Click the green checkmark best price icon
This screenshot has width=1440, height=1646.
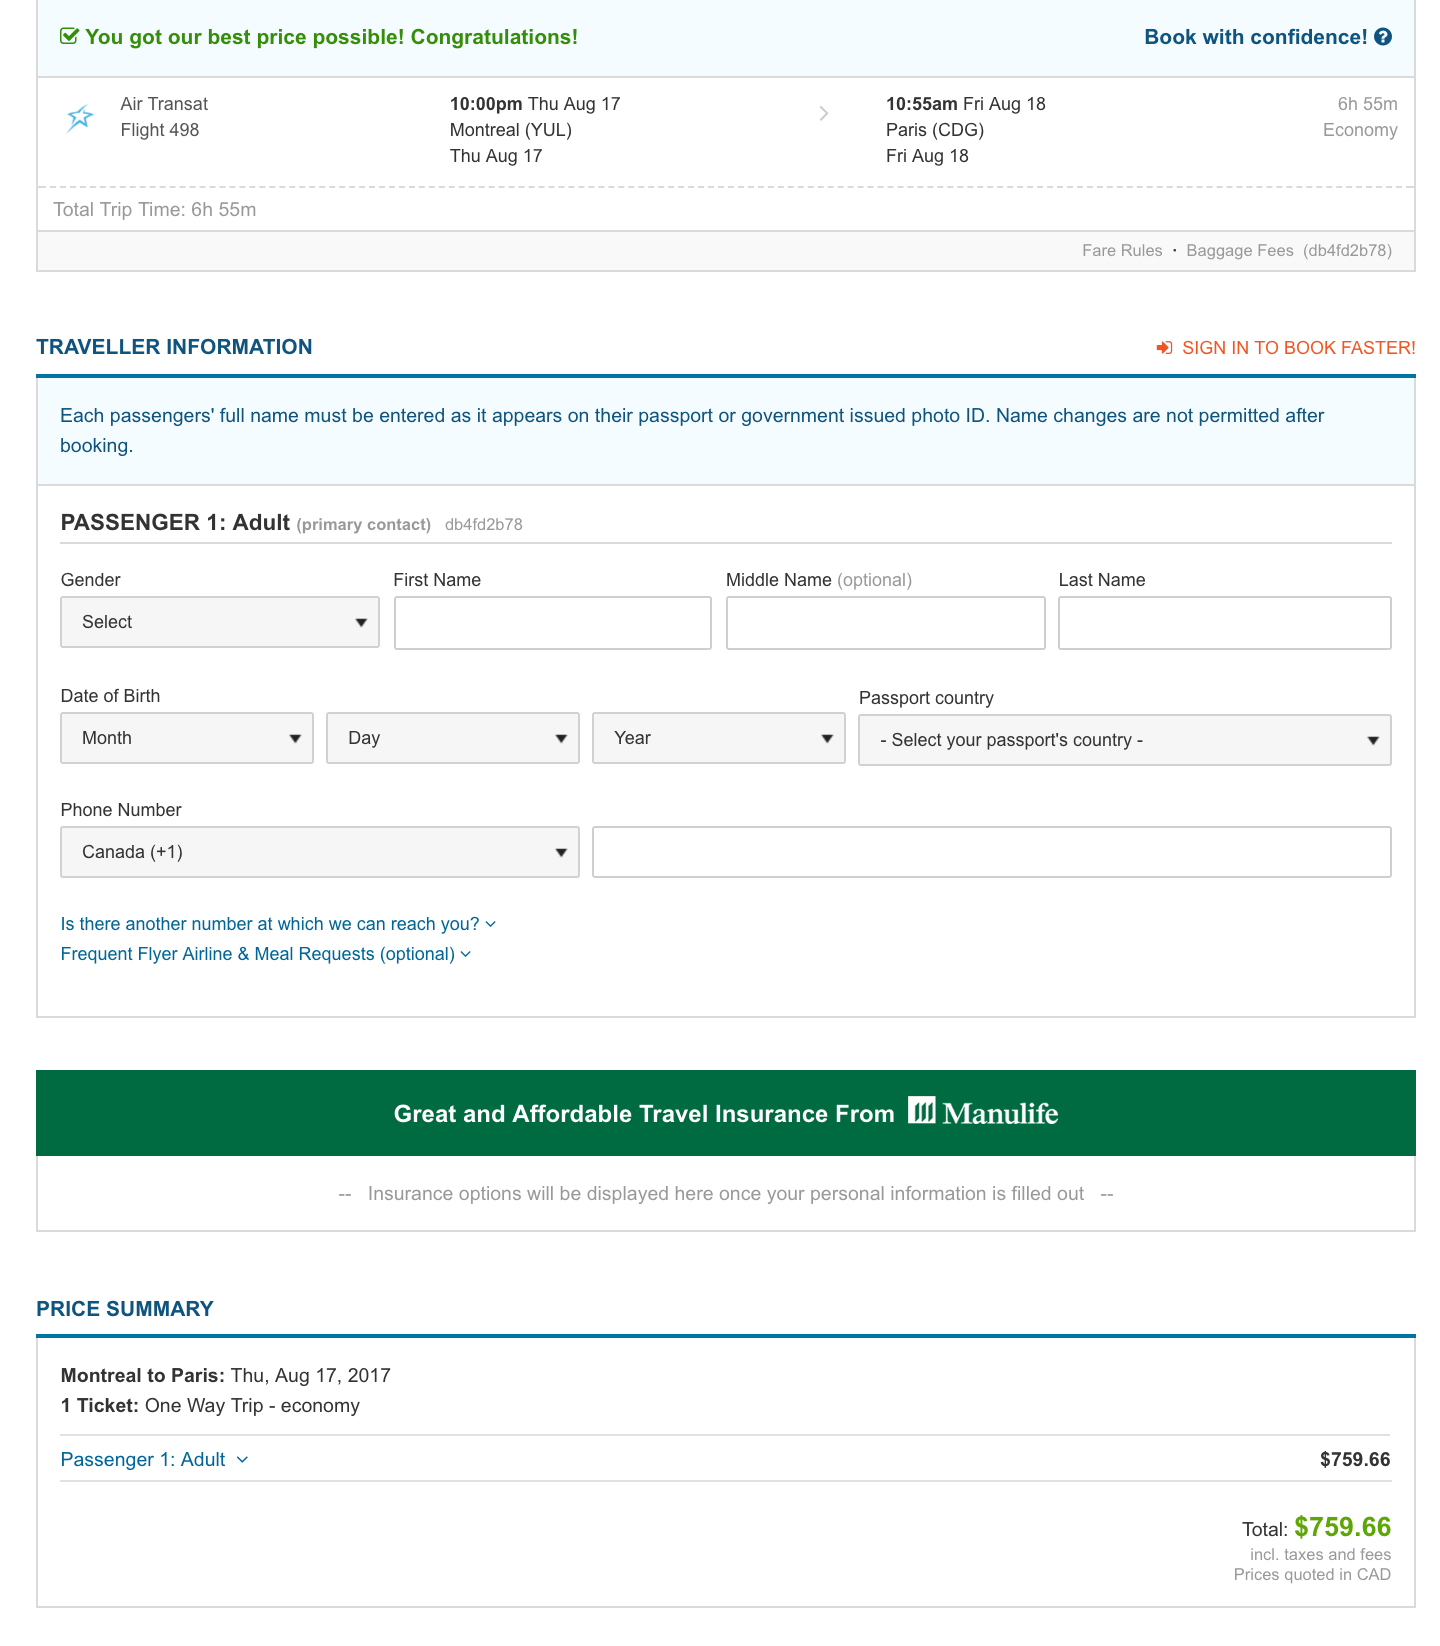click(x=69, y=37)
